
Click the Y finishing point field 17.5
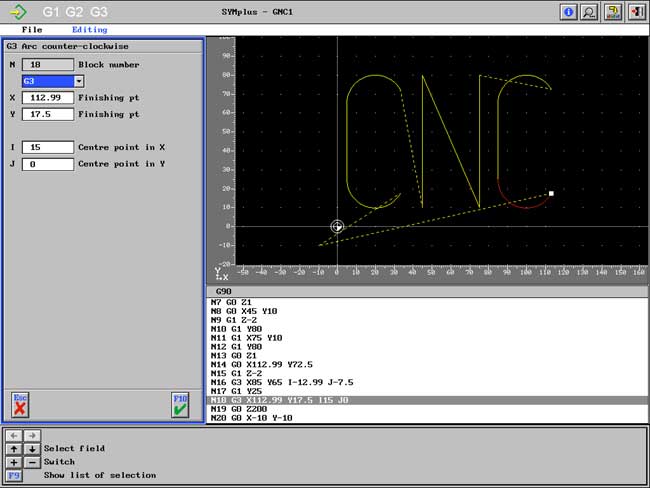[47, 115]
